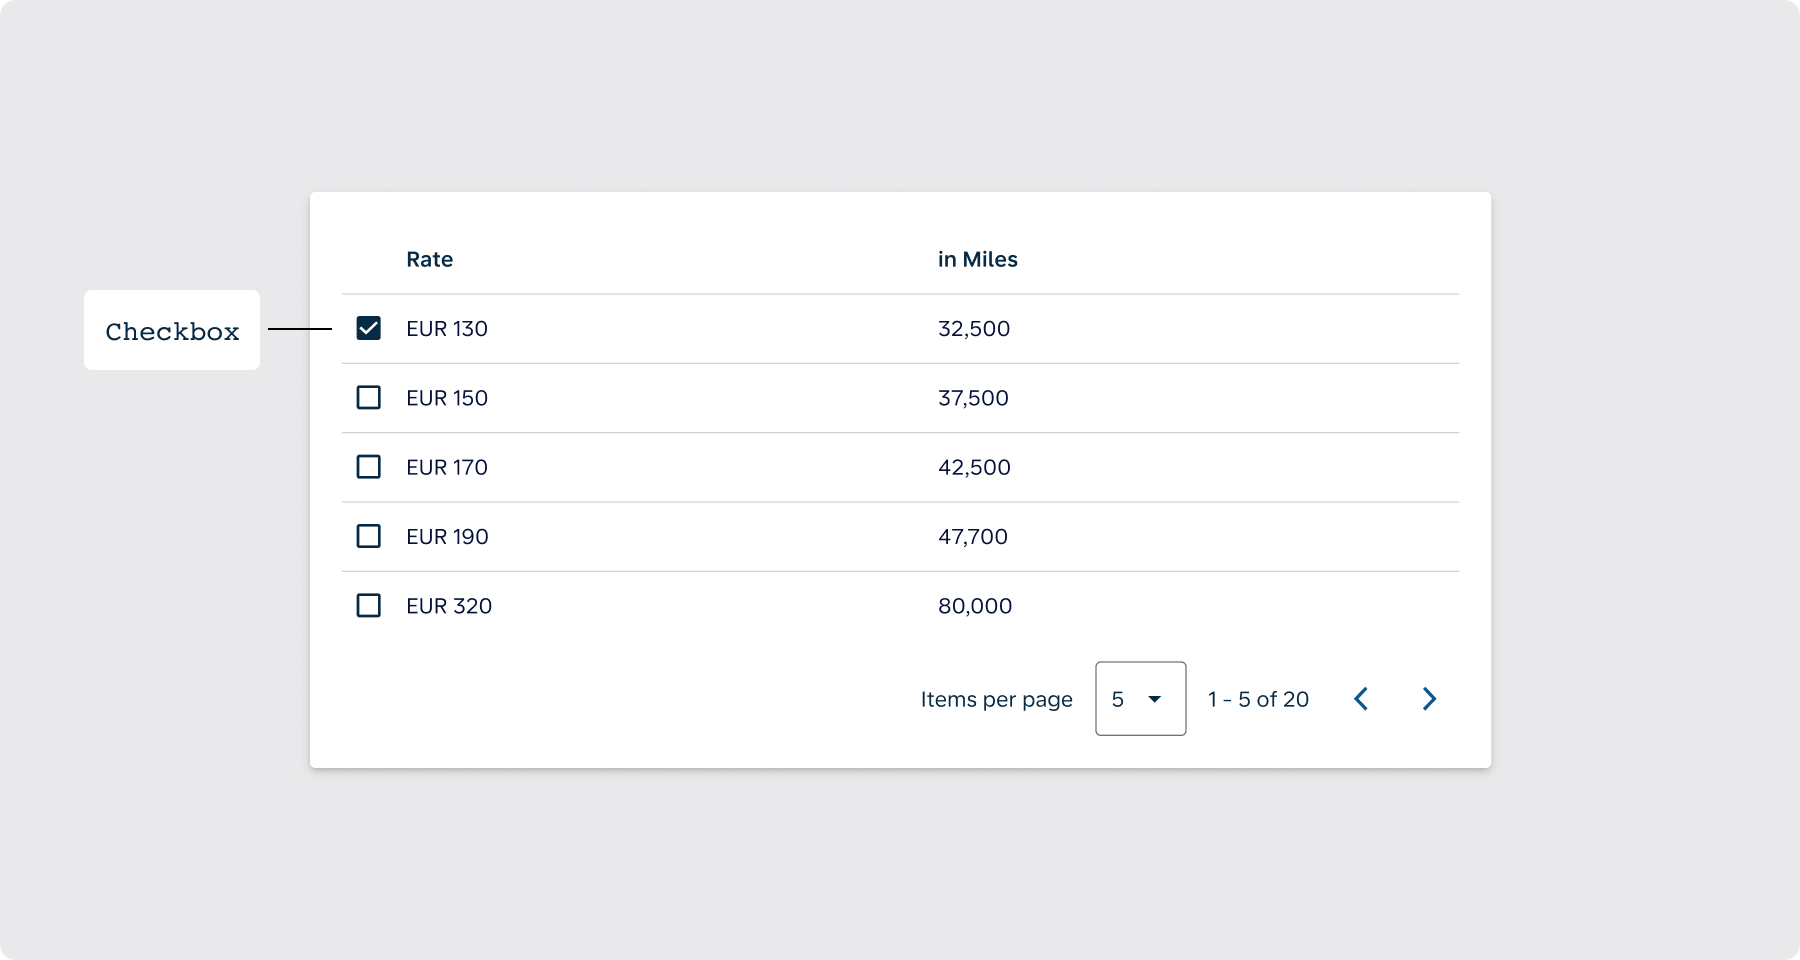Select the EUR 170 row checkbox
Image resolution: width=1800 pixels, height=960 pixels.
click(x=368, y=467)
